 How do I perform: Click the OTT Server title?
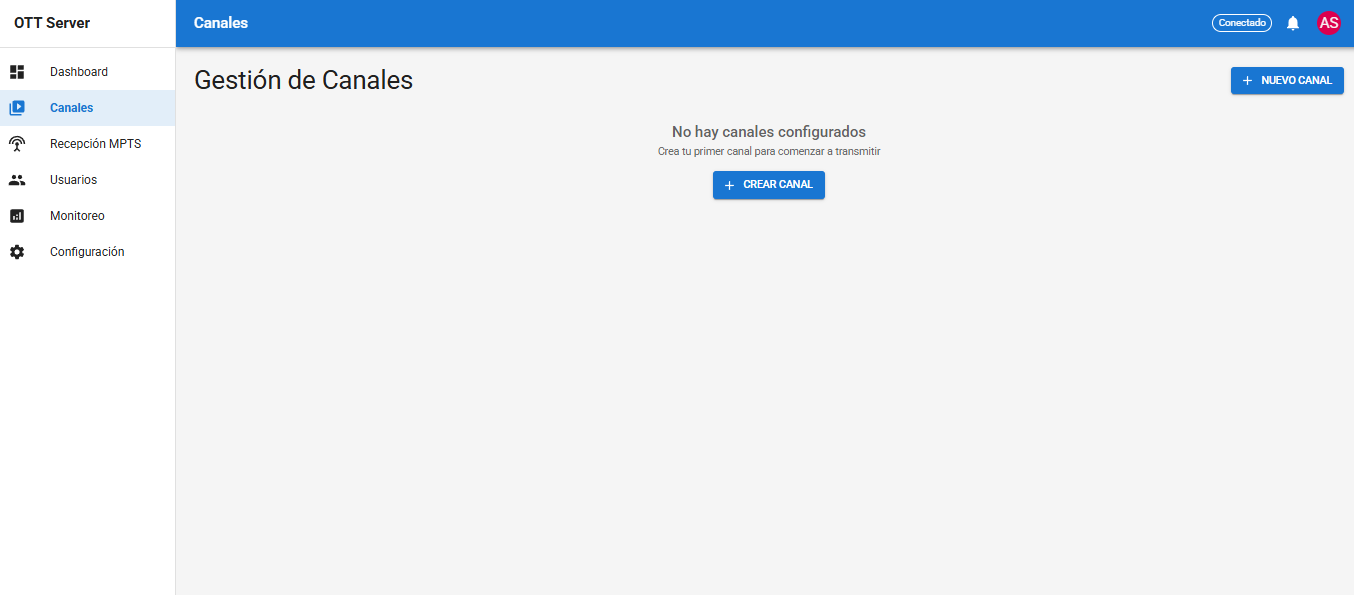tap(52, 23)
